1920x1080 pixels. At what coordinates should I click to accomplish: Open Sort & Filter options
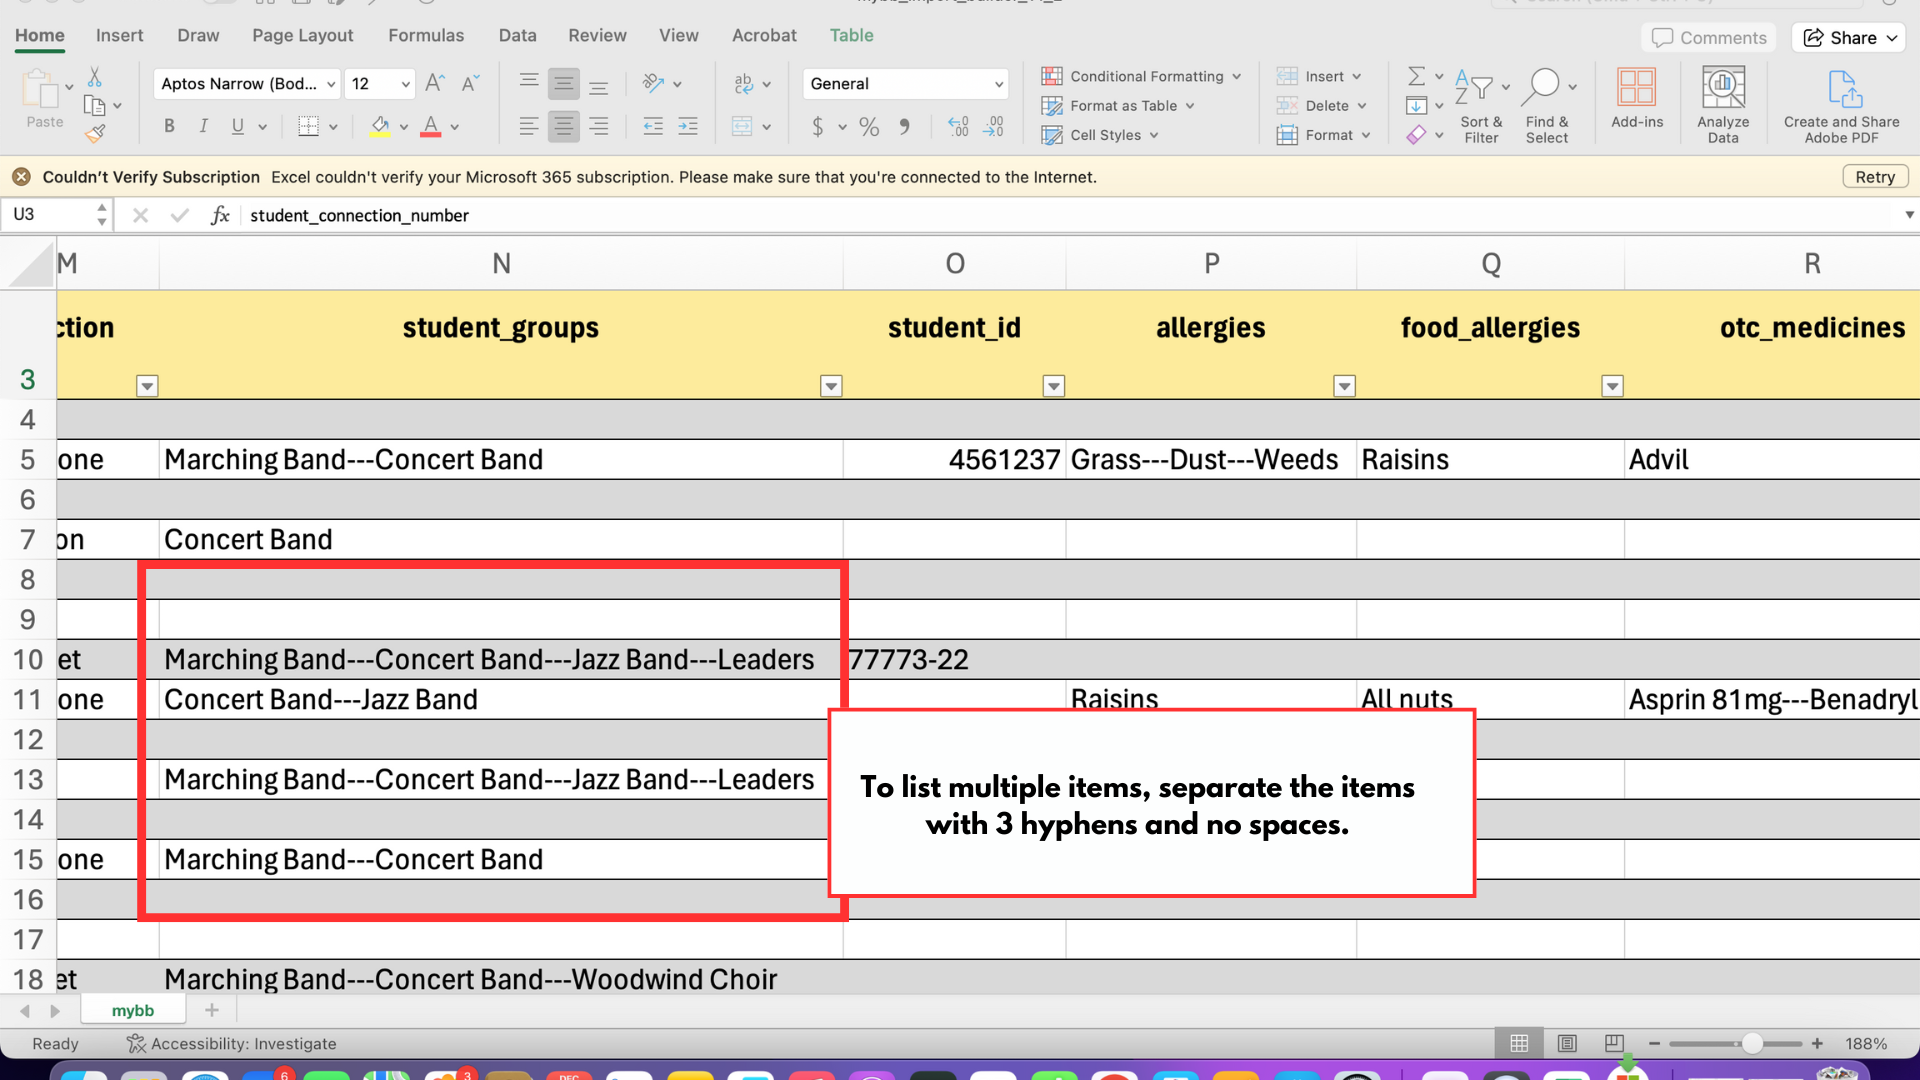(1481, 105)
